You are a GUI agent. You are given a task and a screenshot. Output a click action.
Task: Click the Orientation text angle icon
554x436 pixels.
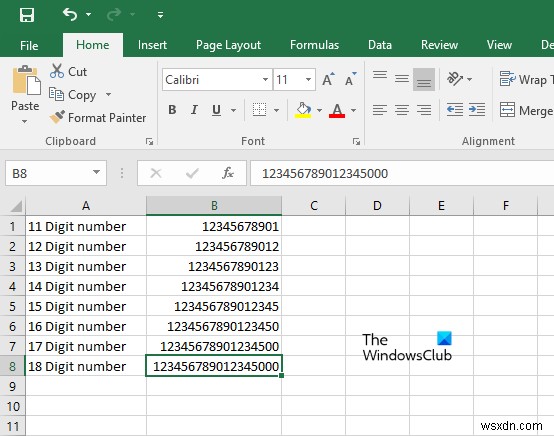pos(455,78)
